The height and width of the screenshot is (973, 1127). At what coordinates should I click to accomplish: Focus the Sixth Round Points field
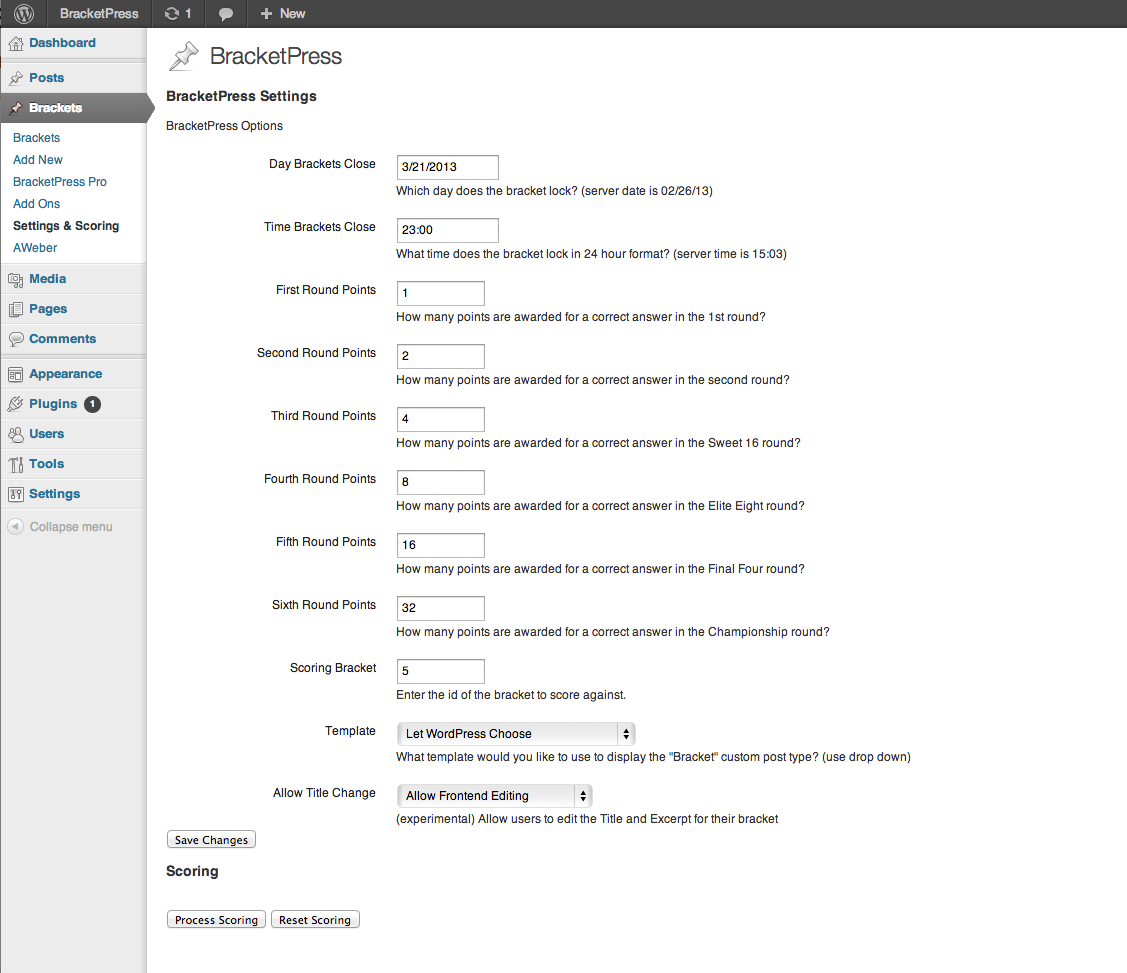441,608
